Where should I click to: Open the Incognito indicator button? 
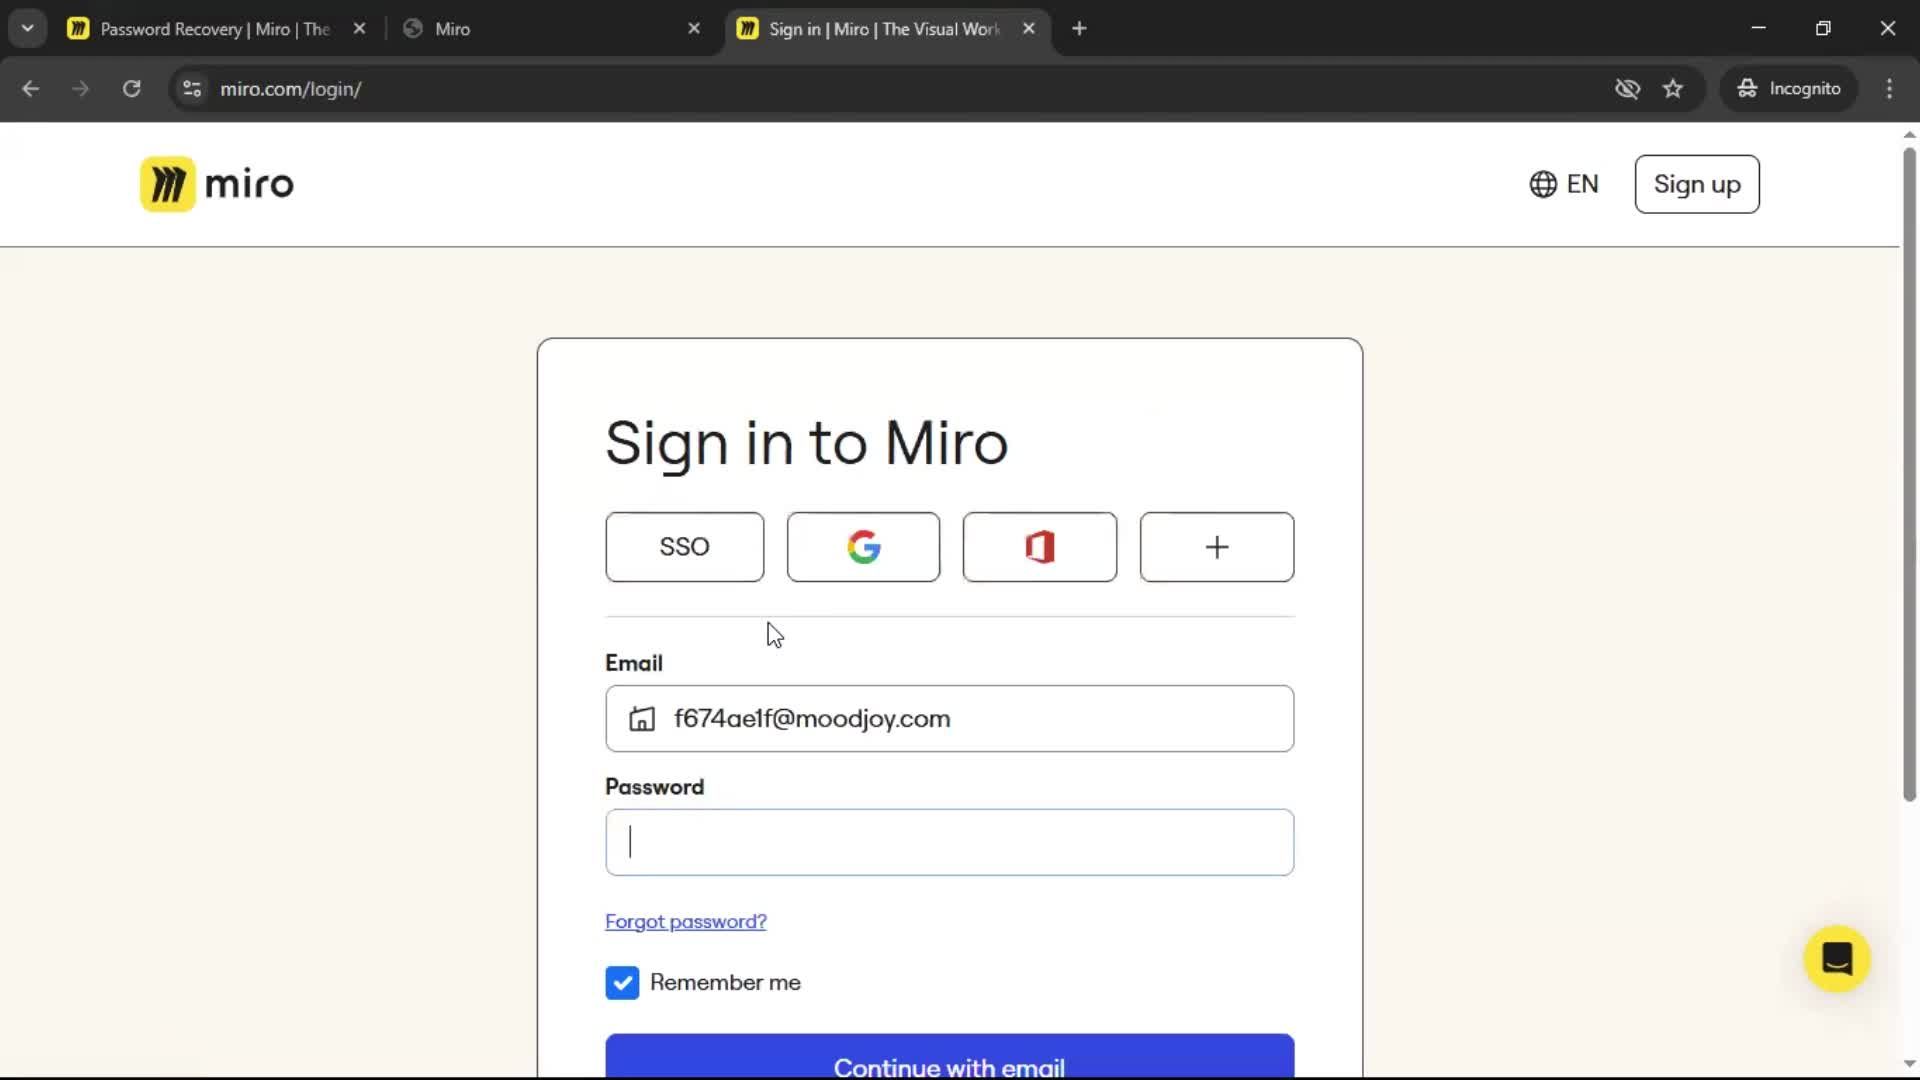pos(1789,89)
